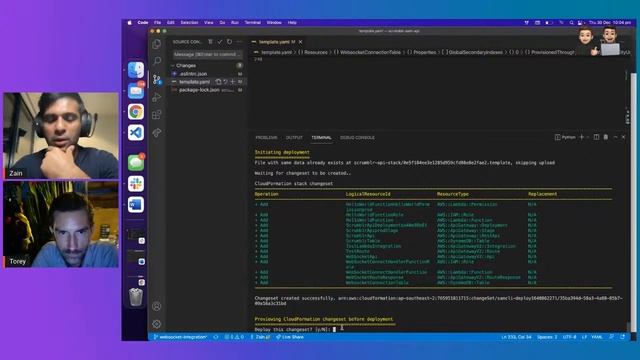640x360 pixels.
Task: Select the Terminal panel tab
Action: [x=321, y=138]
